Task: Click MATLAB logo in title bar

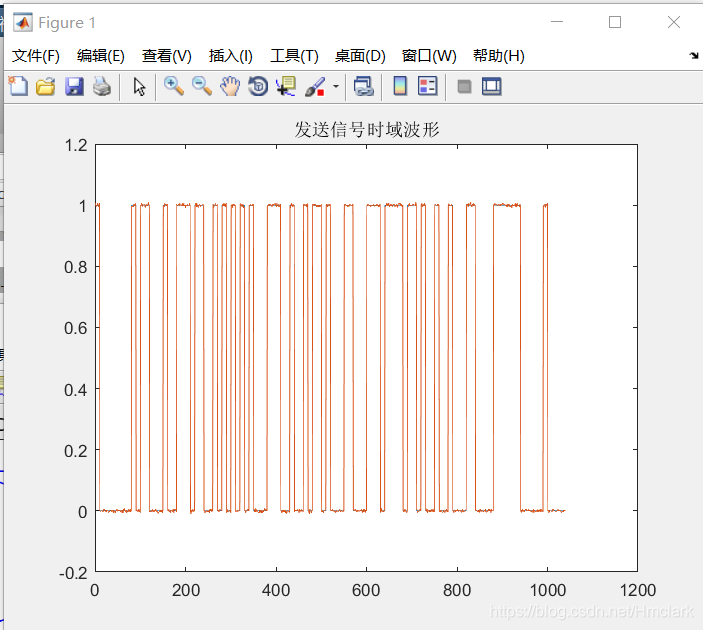Action: pyautogui.click(x=23, y=22)
